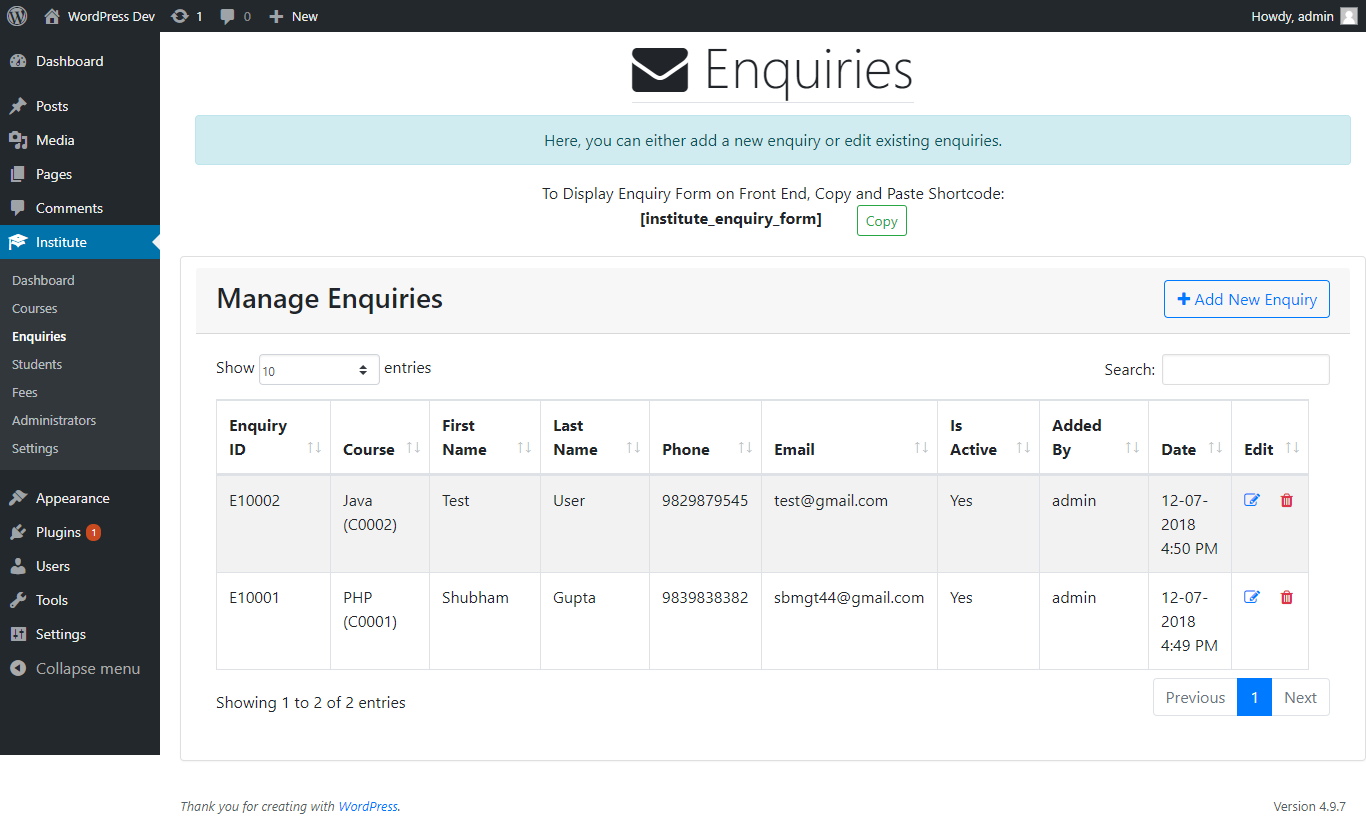Select pagination page 1
The height and width of the screenshot is (826, 1366).
pyautogui.click(x=1254, y=697)
